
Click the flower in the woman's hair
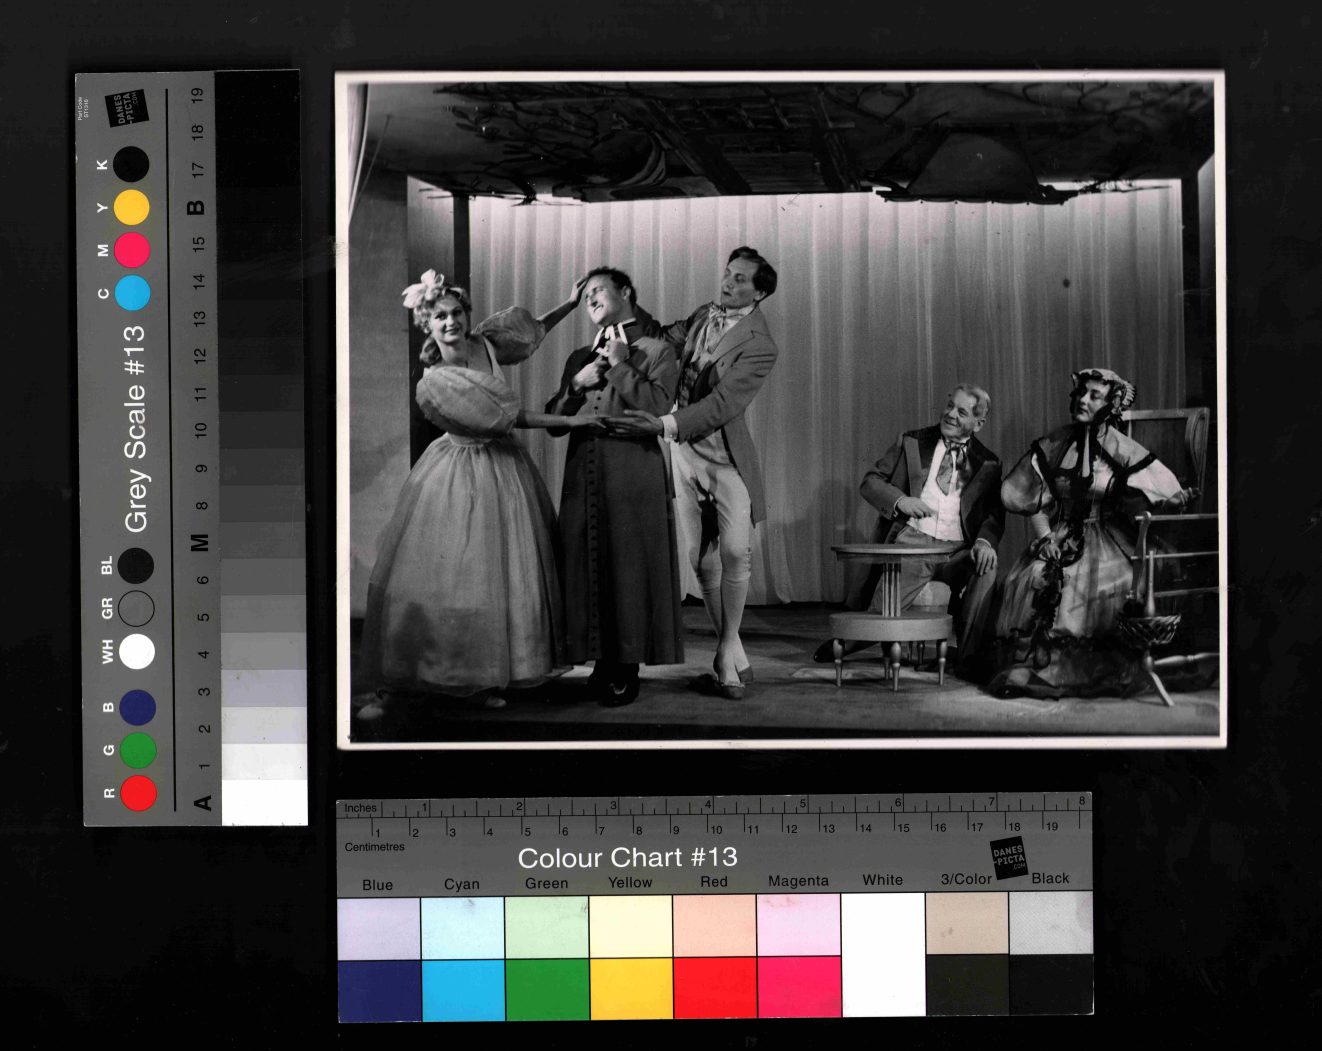(424, 288)
